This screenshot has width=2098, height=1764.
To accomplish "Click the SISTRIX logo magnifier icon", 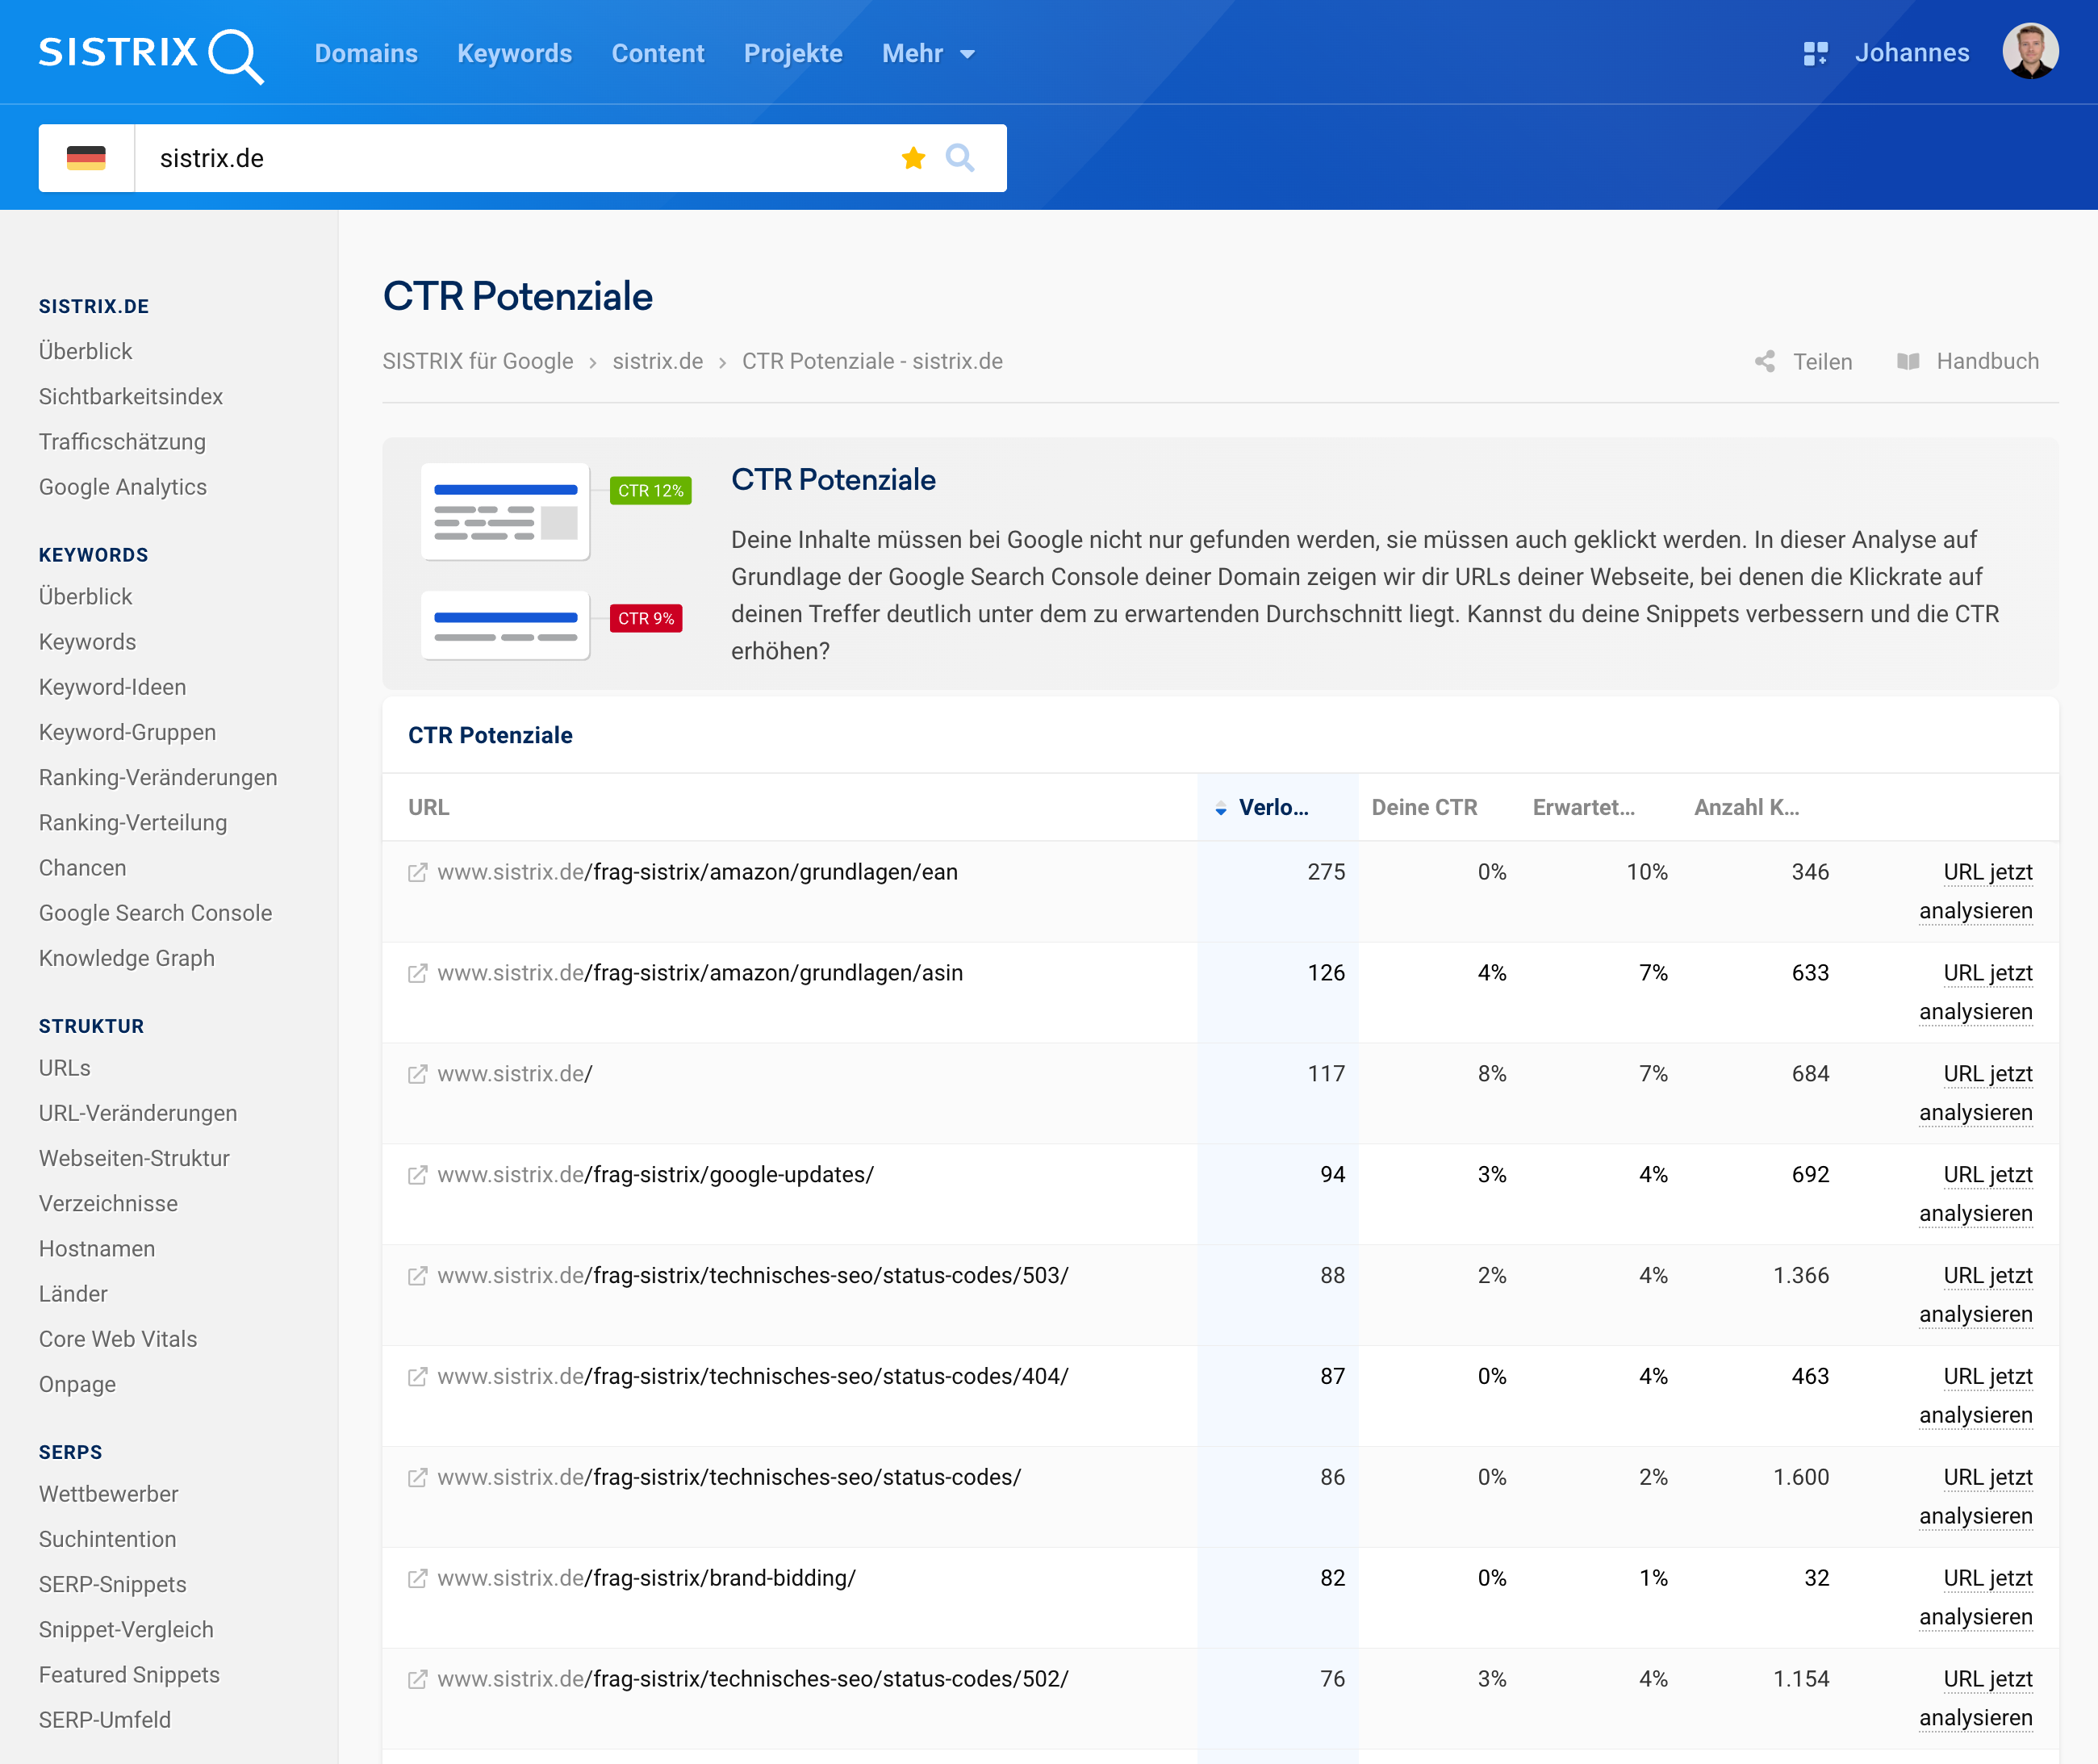I will pyautogui.click(x=235, y=56).
